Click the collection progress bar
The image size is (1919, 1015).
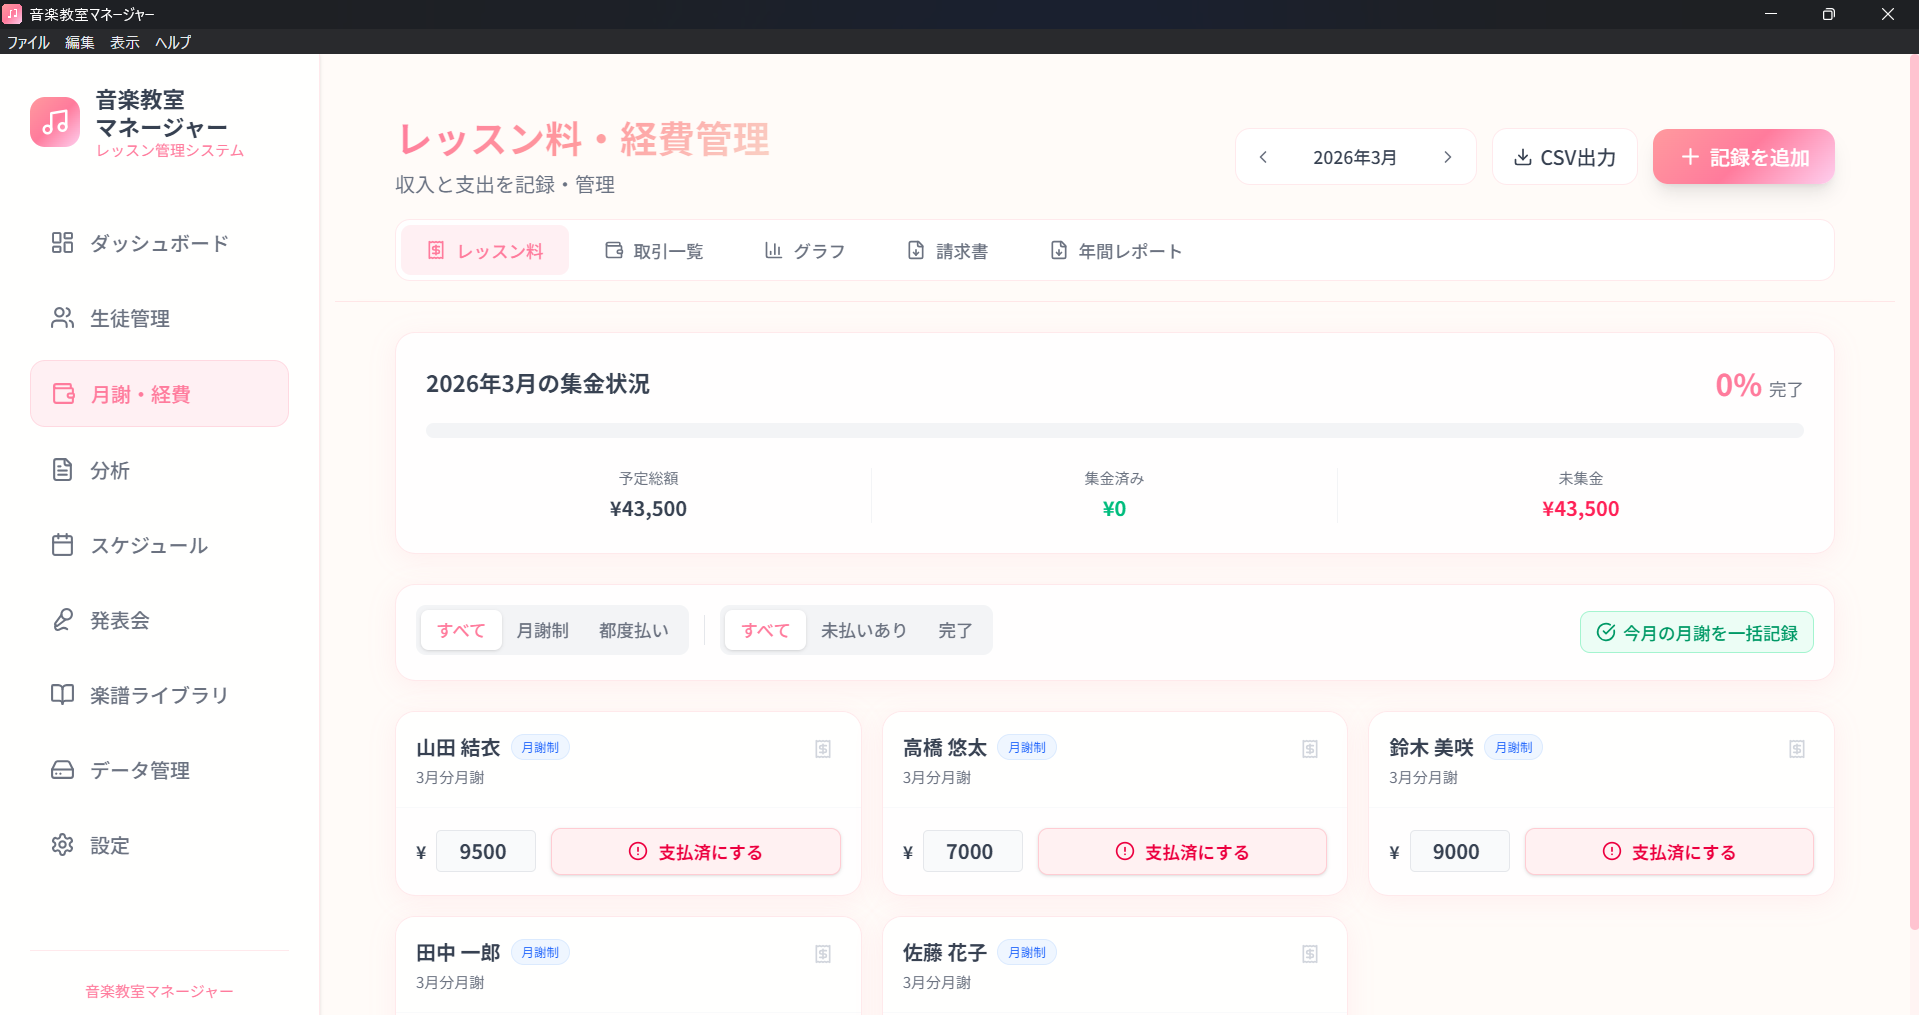coord(1114,430)
